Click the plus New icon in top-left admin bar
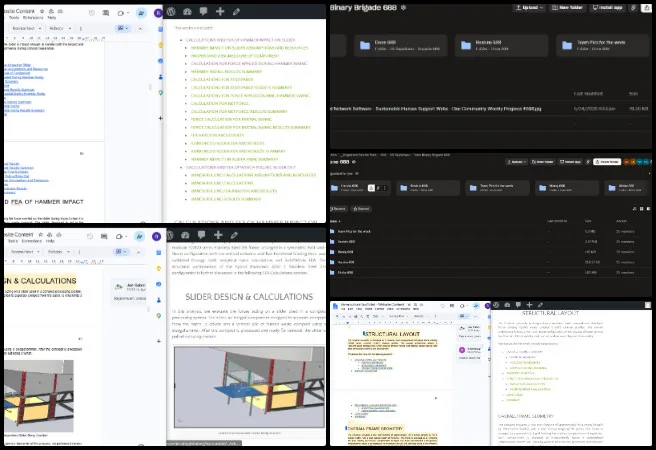Screen dimensions: 656x450 pyautogui.click(x=220, y=12)
